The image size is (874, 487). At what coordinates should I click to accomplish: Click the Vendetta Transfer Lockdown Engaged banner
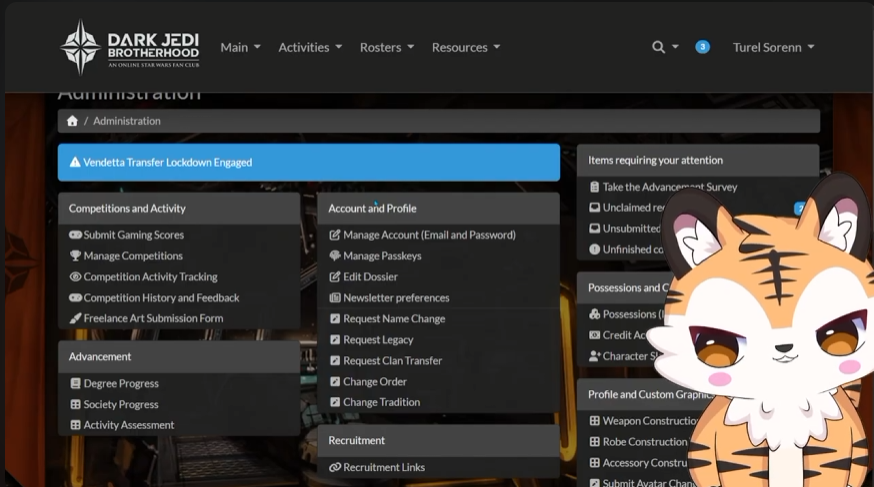click(x=309, y=162)
